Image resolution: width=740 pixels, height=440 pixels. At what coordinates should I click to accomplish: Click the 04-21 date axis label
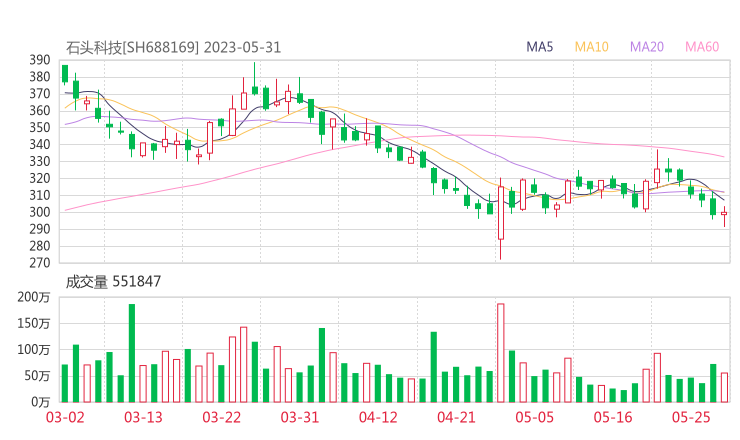(x=456, y=417)
